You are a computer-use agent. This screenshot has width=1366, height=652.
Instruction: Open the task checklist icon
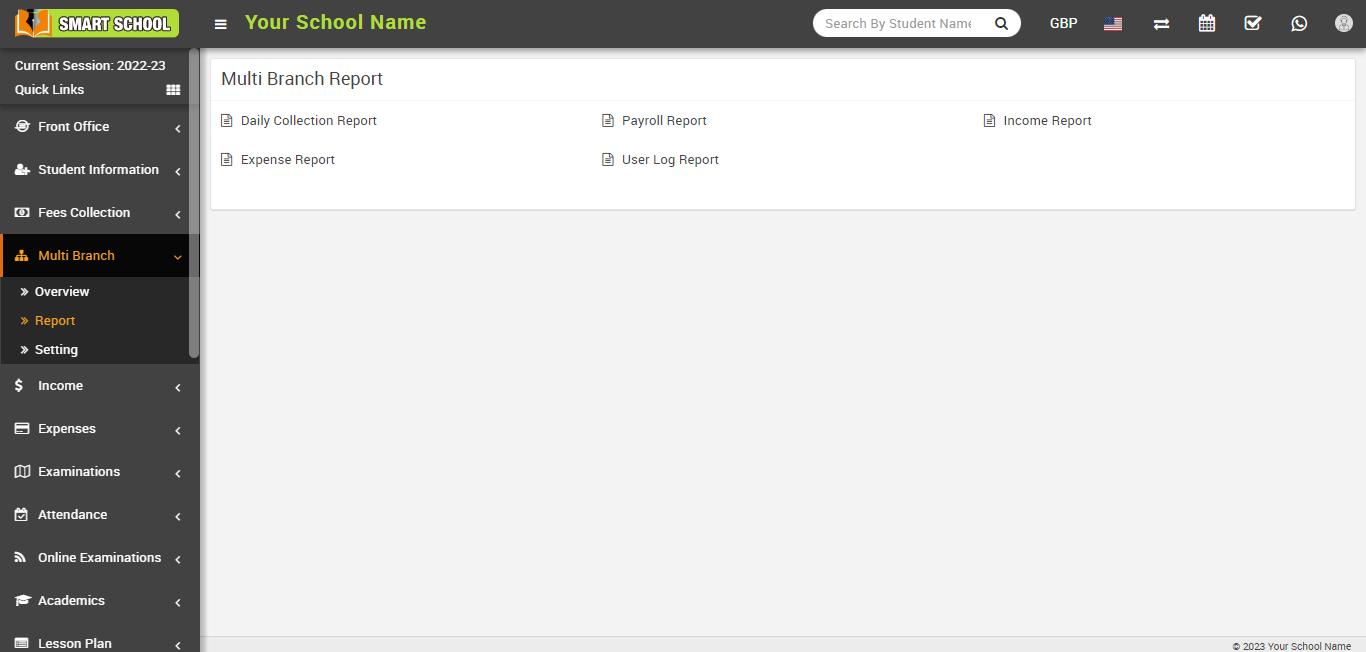pyautogui.click(x=1253, y=23)
